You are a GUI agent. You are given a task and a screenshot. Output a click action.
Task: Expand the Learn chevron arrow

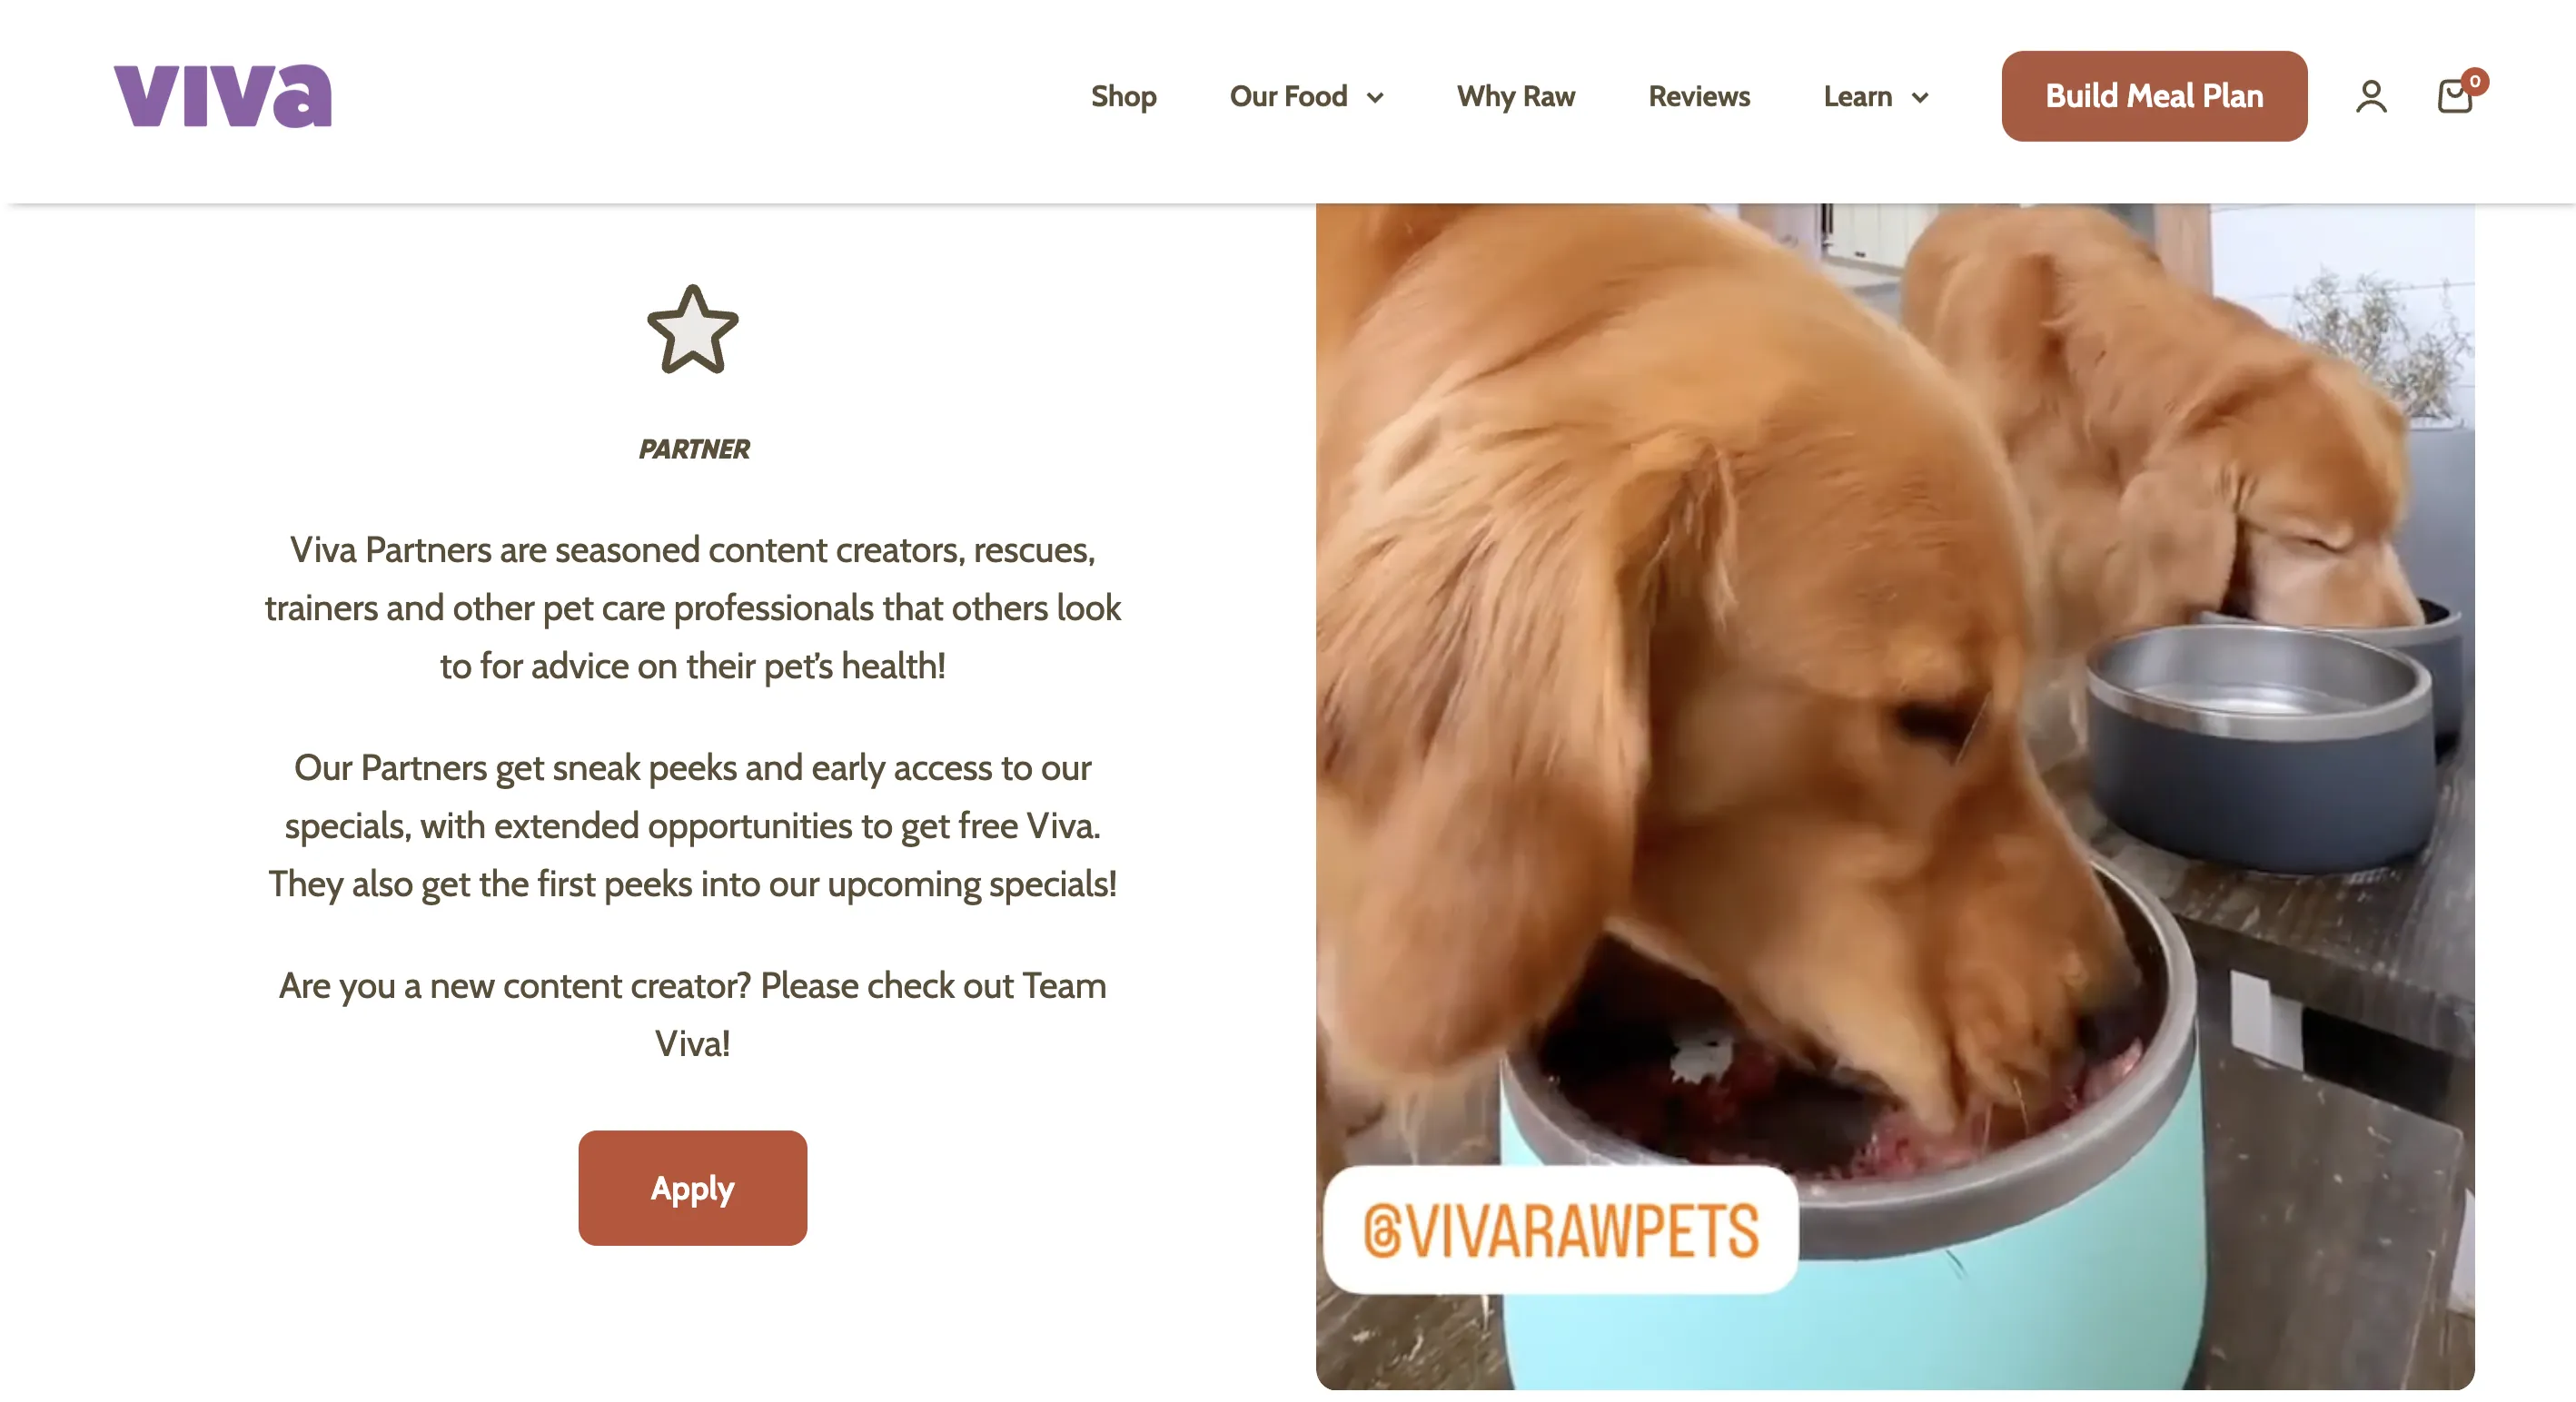(1919, 98)
